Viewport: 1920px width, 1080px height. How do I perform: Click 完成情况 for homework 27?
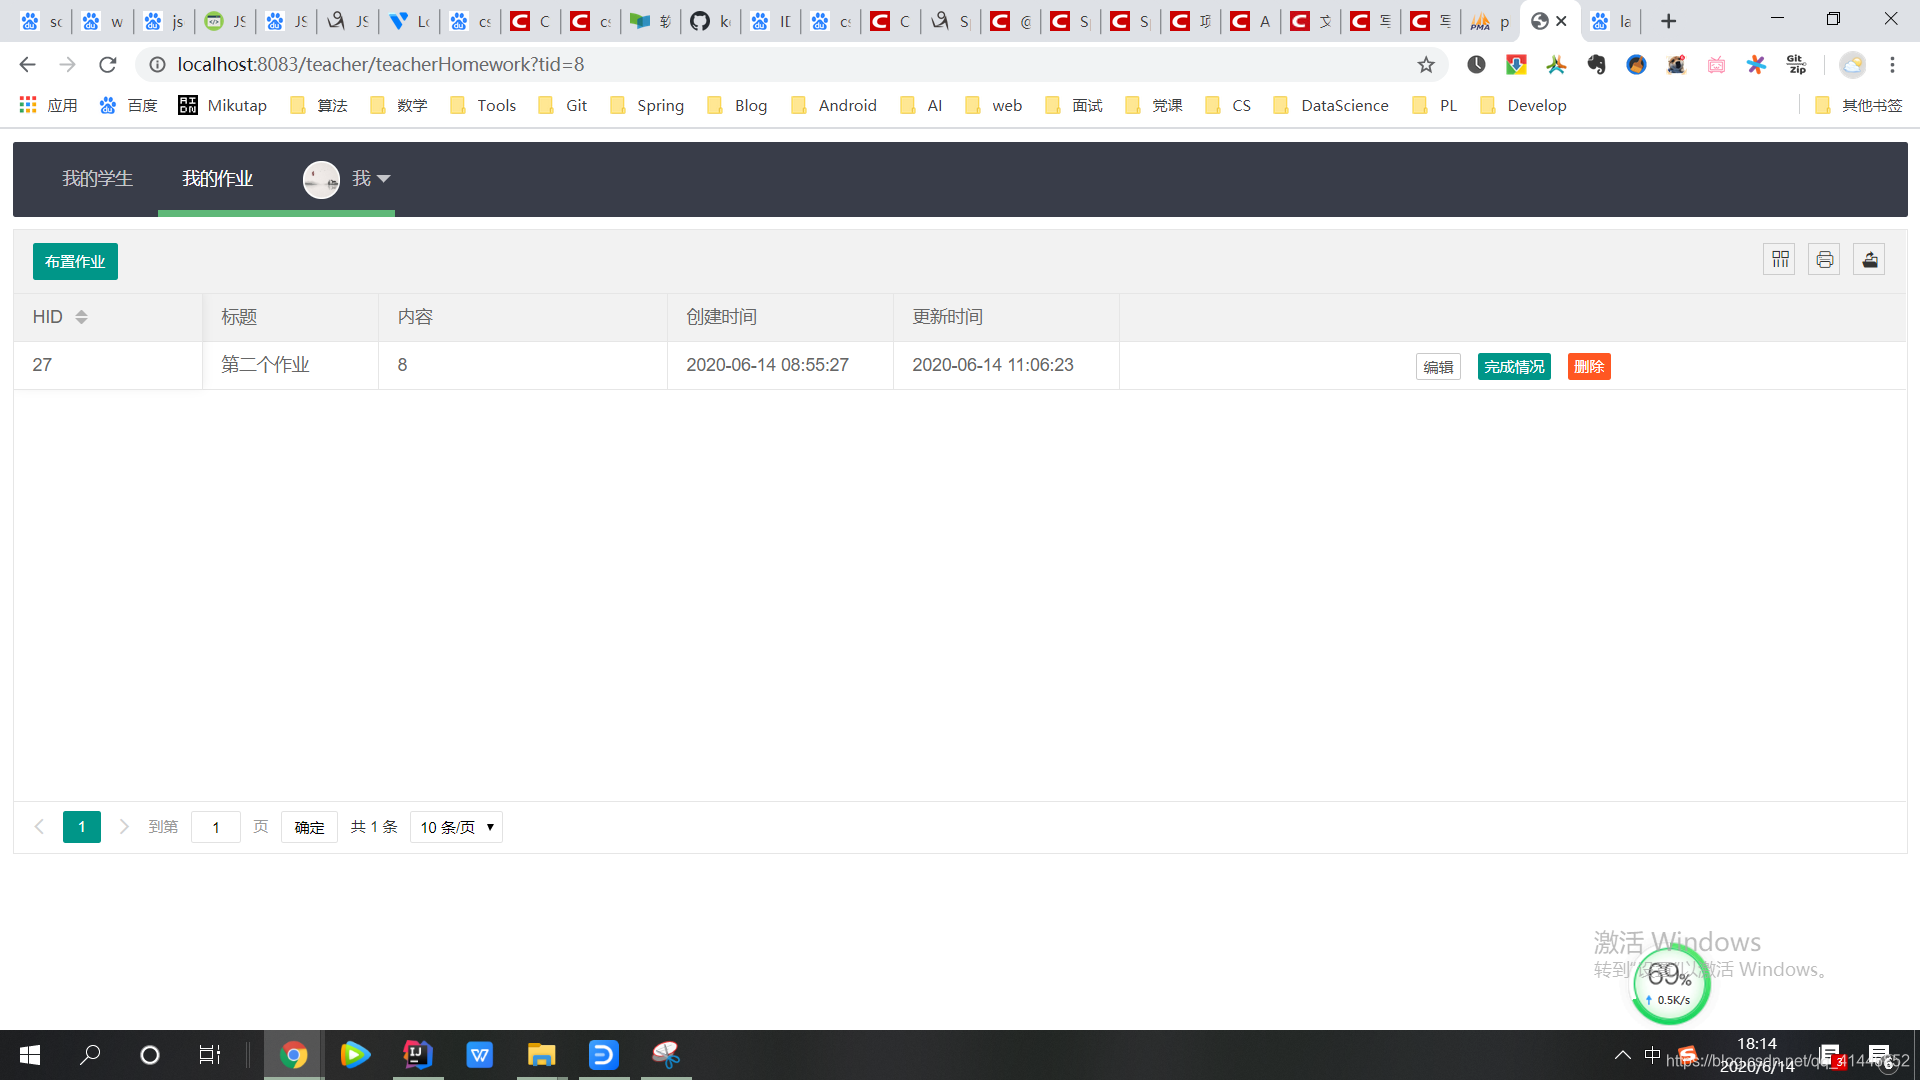[1514, 367]
